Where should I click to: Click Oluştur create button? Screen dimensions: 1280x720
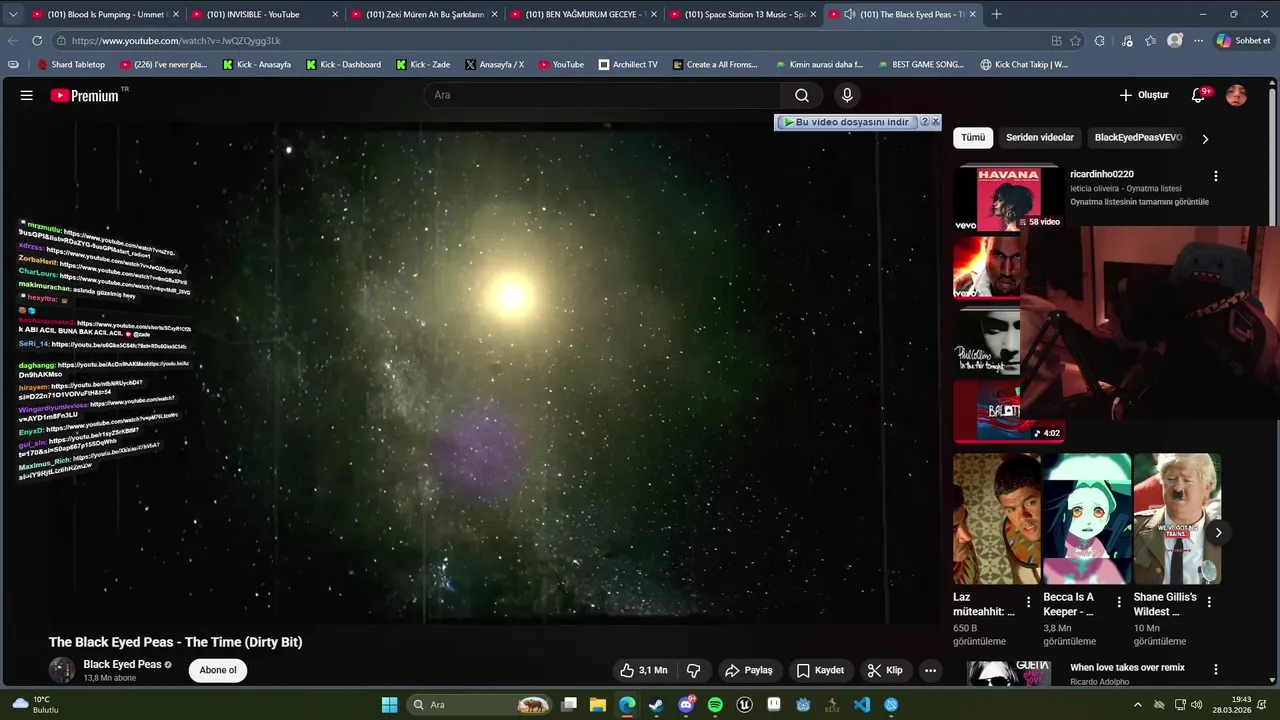(x=1144, y=95)
